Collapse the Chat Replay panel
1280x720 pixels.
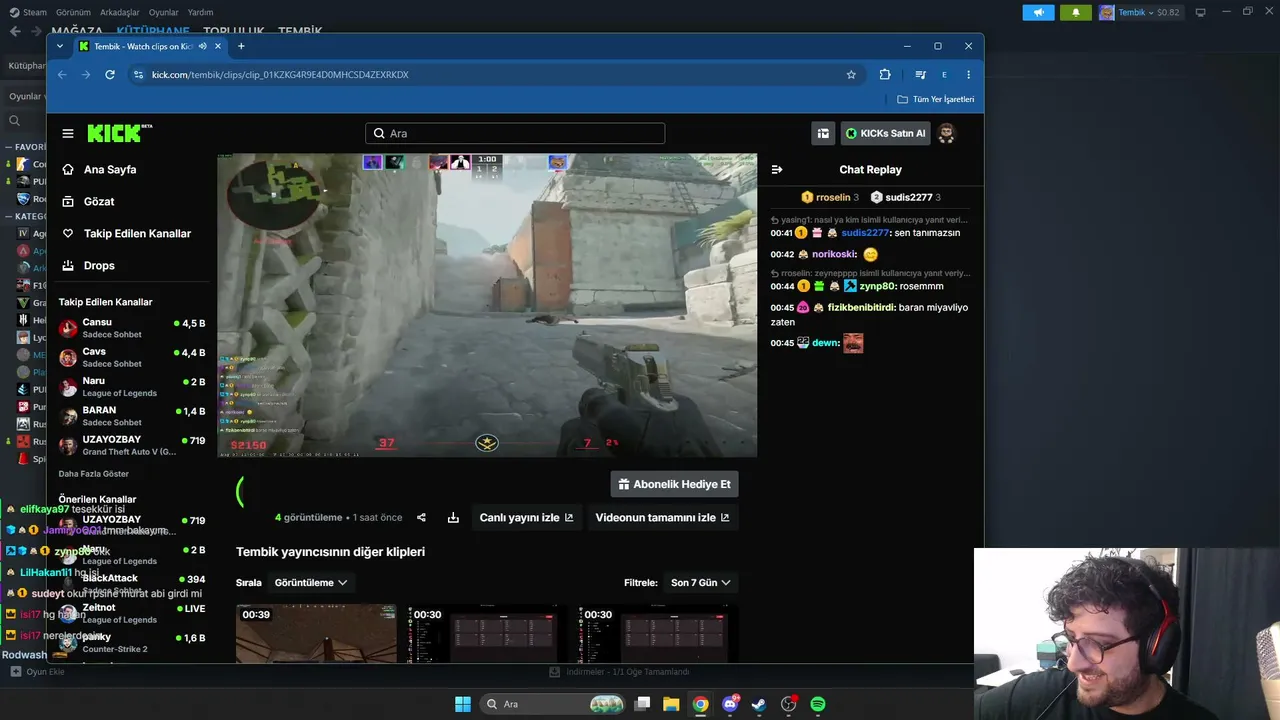click(x=777, y=170)
